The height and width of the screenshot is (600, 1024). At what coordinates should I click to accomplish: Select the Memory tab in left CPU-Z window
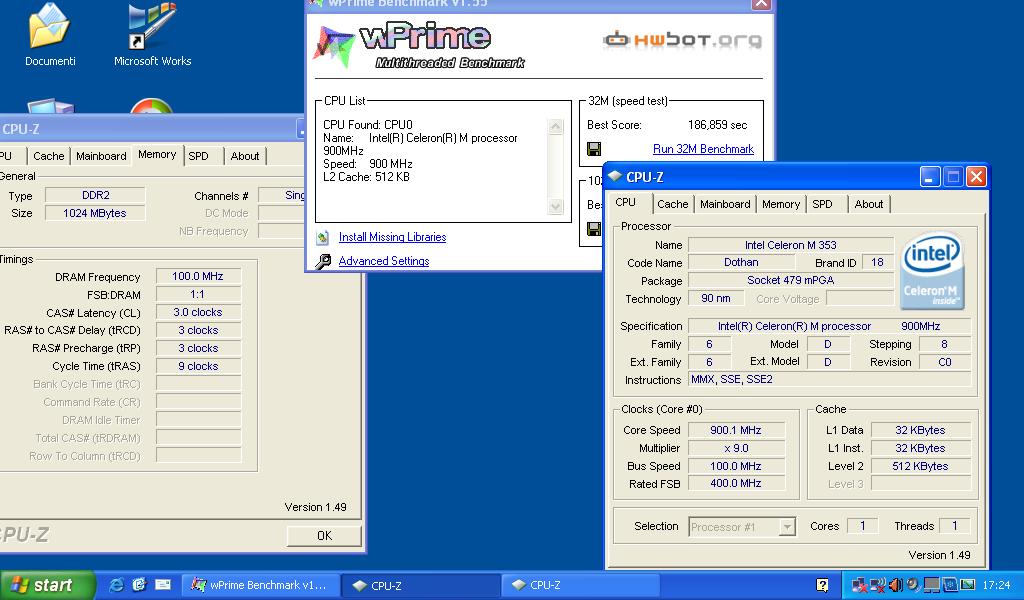[x=157, y=155]
